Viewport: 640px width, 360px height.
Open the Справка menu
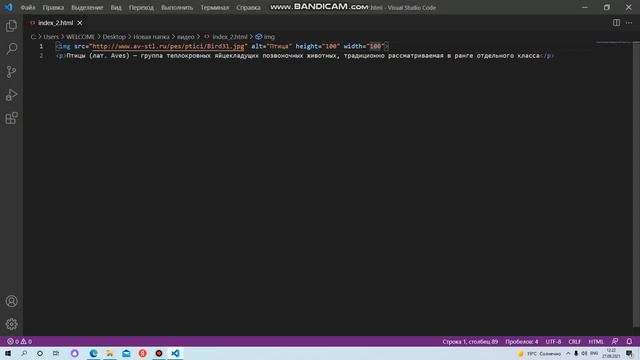pyautogui.click(x=248, y=8)
